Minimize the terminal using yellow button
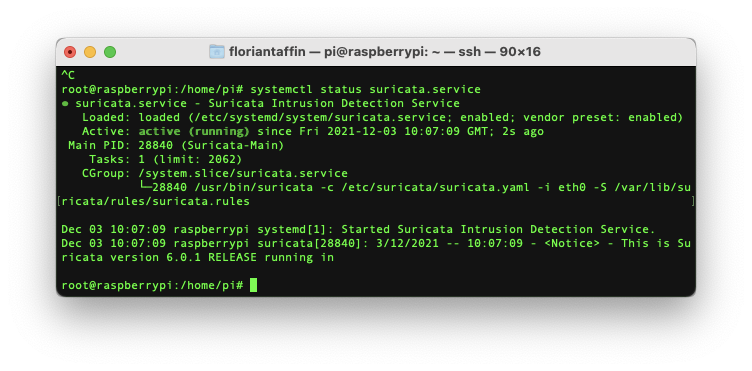The height and width of the screenshot is (371, 752). pyautogui.click(x=90, y=52)
